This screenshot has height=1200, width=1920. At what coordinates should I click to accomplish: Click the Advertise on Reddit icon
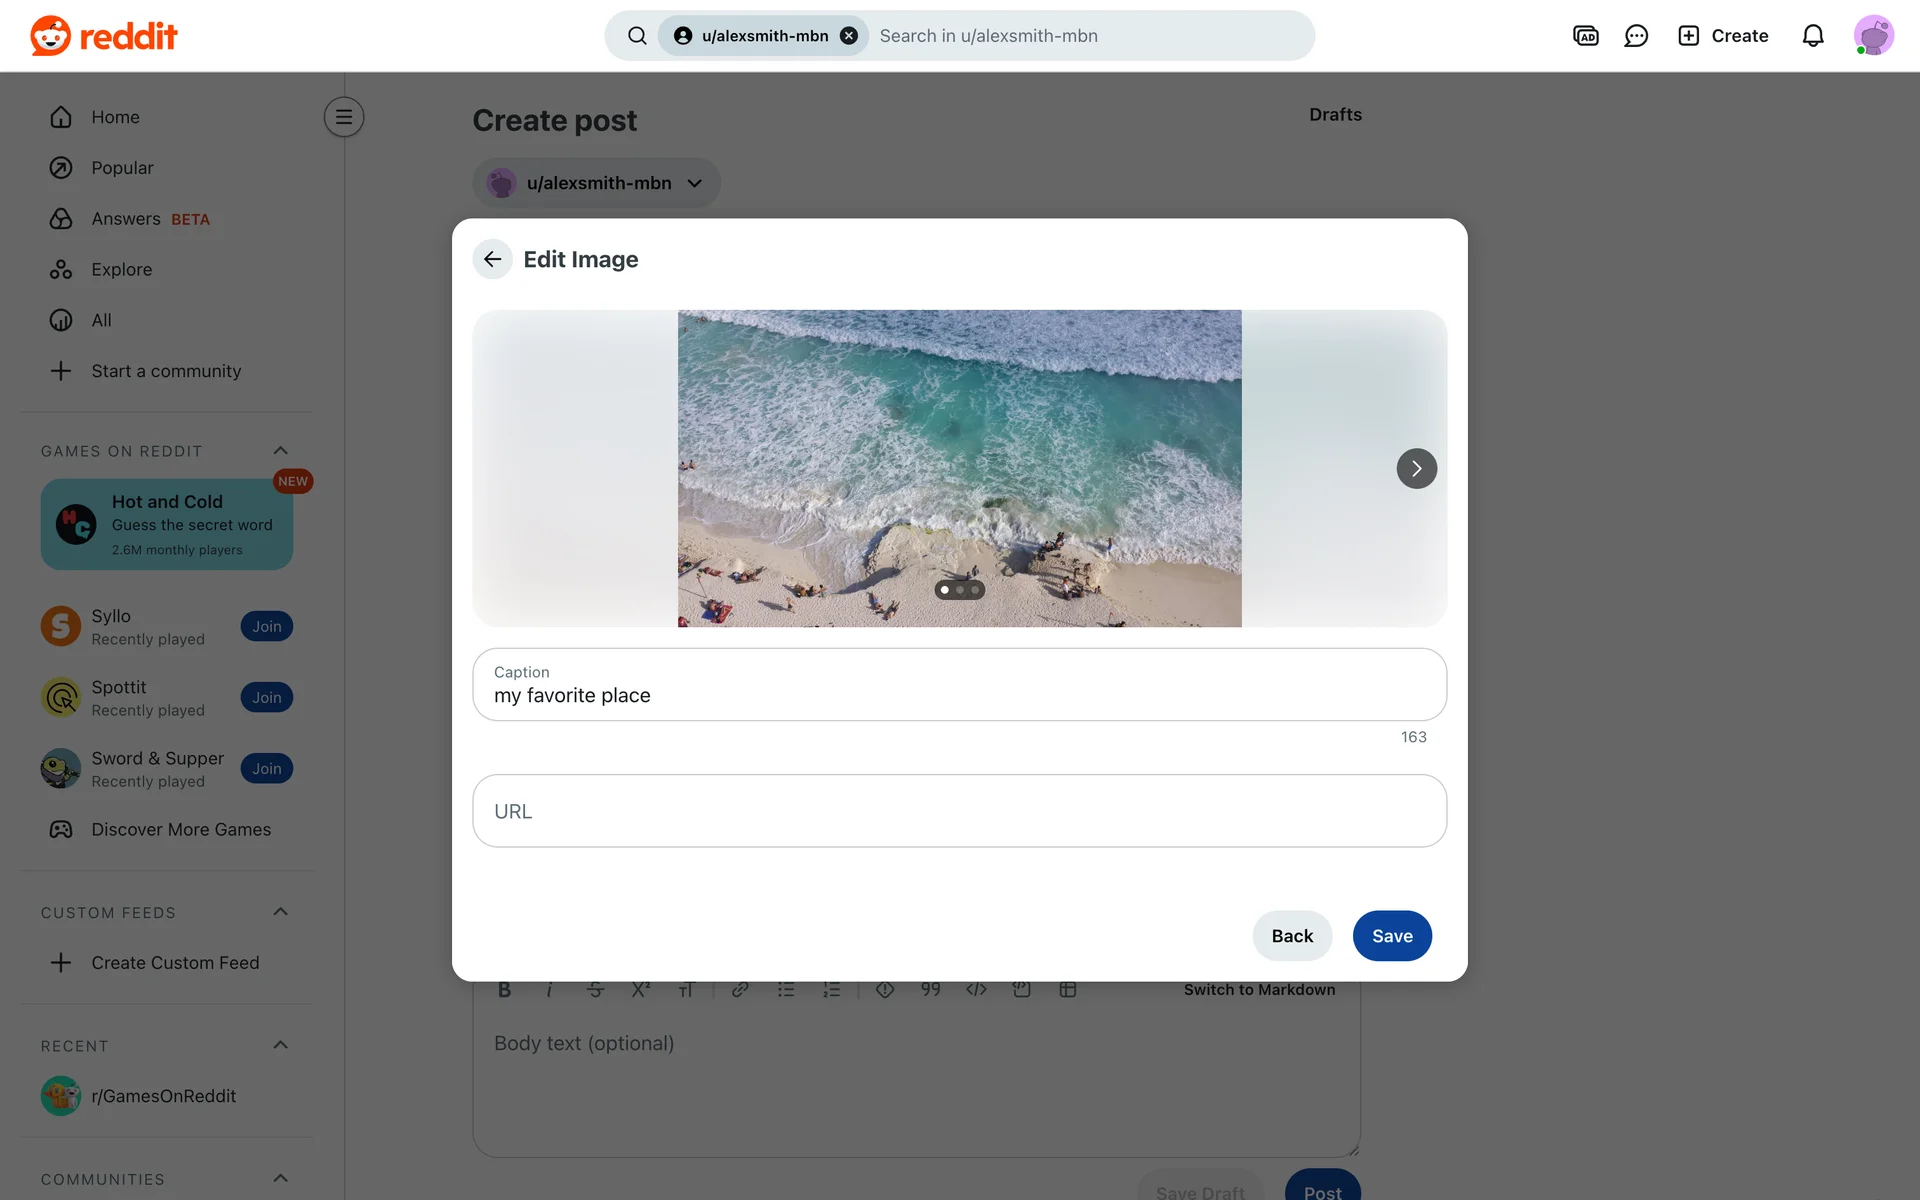coord(1585,36)
